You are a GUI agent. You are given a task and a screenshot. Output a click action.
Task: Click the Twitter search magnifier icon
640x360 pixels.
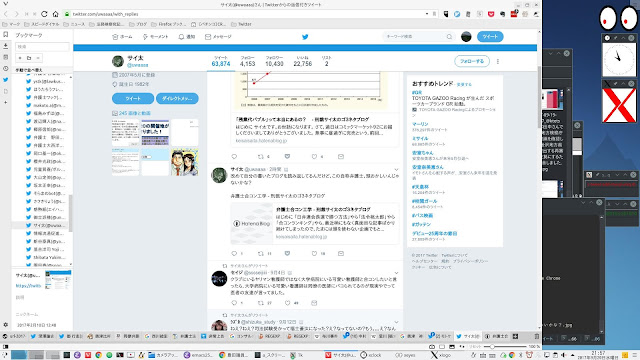coord(449,37)
